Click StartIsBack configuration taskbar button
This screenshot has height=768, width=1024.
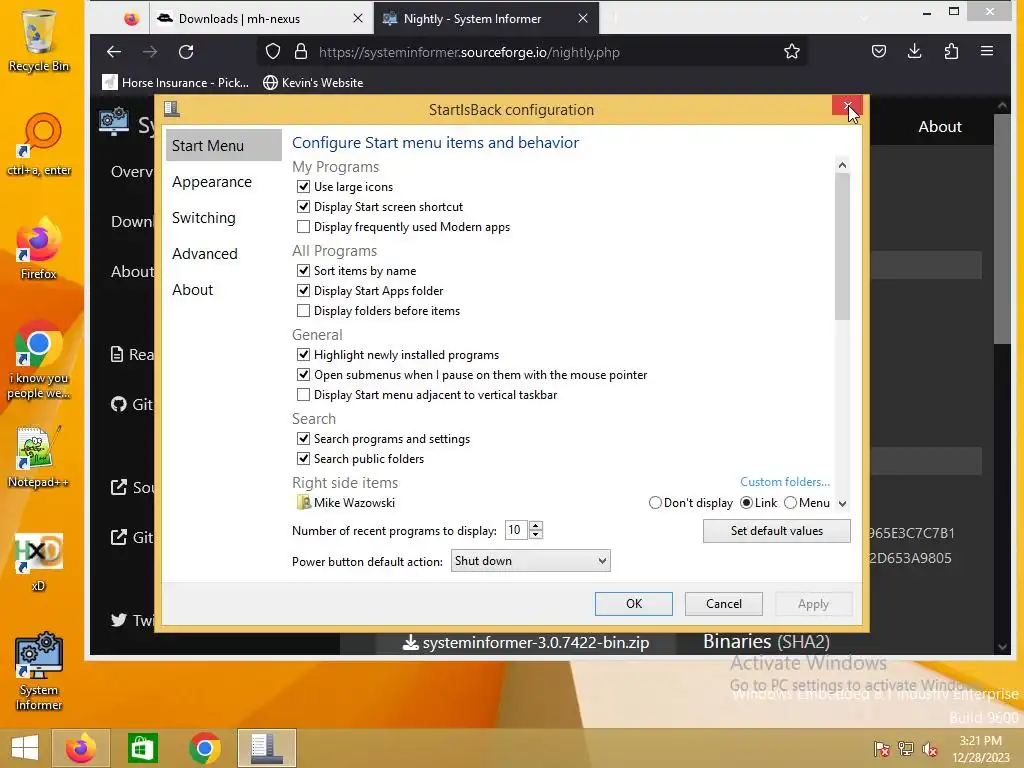(x=266, y=748)
